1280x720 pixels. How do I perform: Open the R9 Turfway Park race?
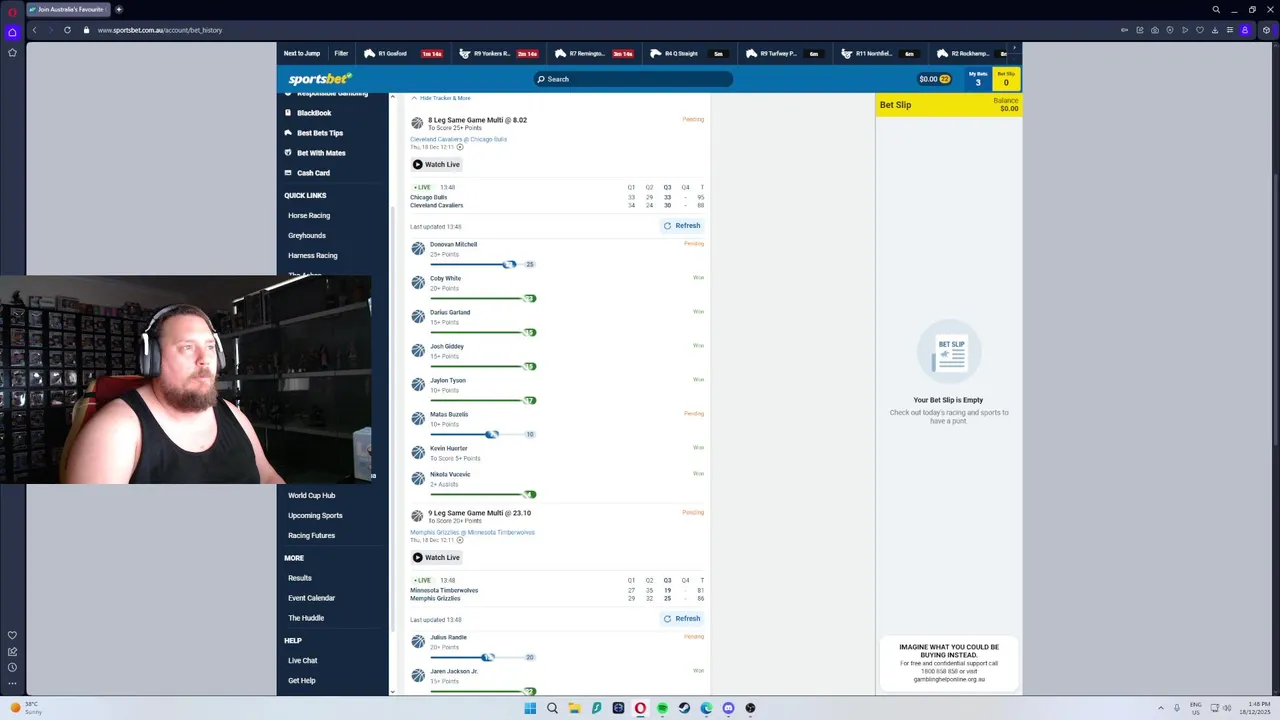tap(785, 54)
